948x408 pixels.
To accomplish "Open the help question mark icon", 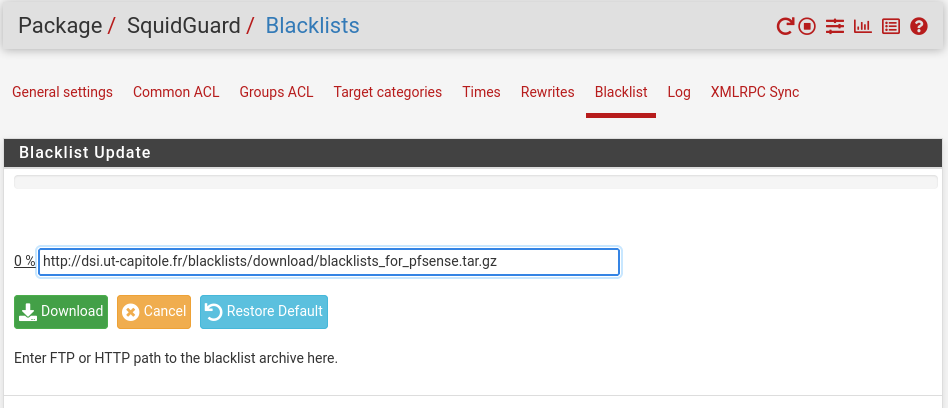I will pos(918,27).
